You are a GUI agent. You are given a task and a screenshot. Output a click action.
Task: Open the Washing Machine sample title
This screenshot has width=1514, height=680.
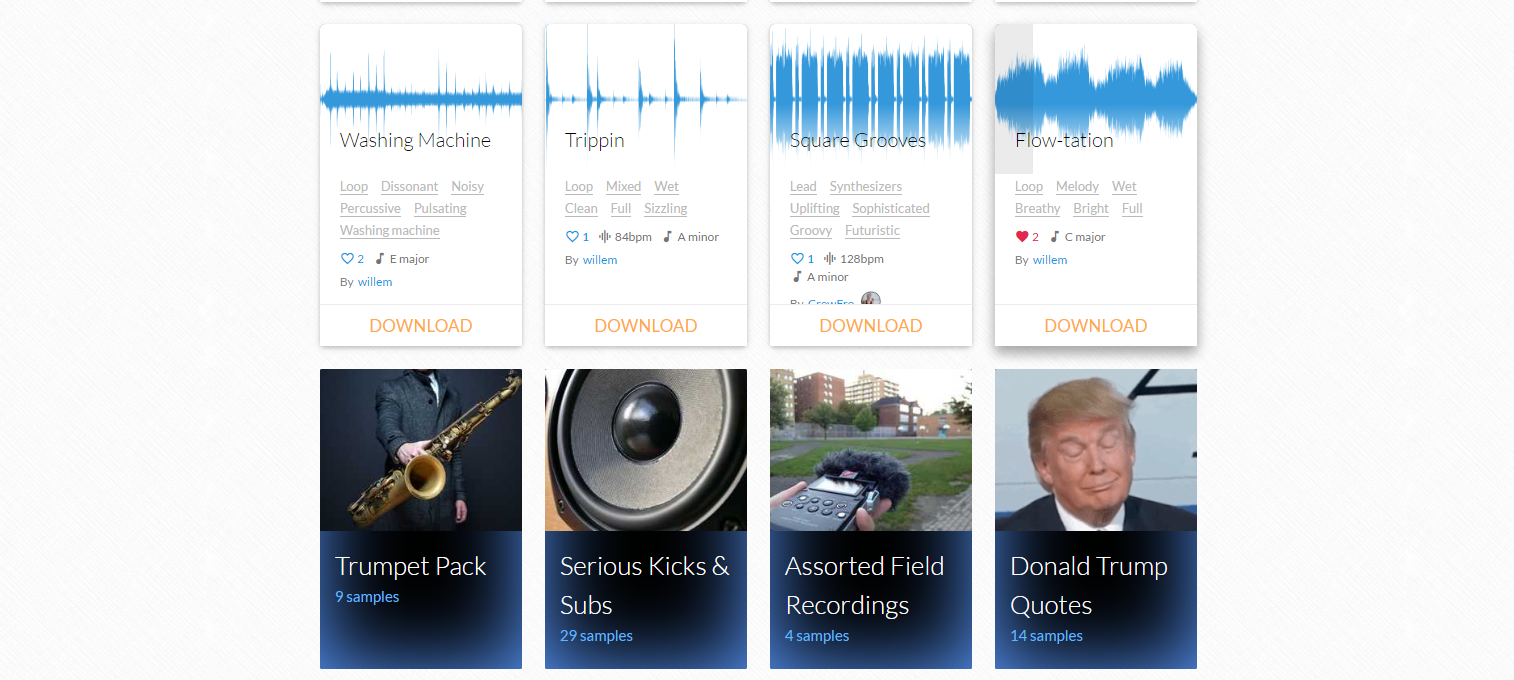pos(415,140)
